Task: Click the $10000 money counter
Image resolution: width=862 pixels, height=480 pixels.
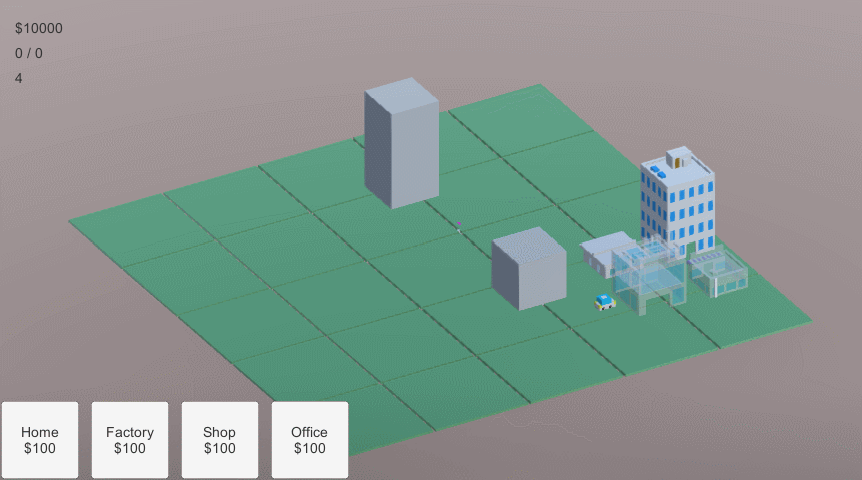Action: (38, 28)
